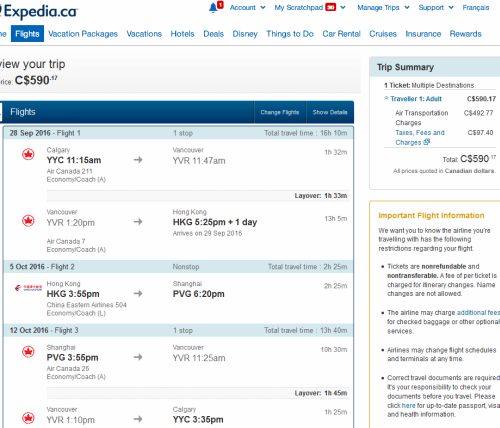Open the additional fees link

(478, 313)
